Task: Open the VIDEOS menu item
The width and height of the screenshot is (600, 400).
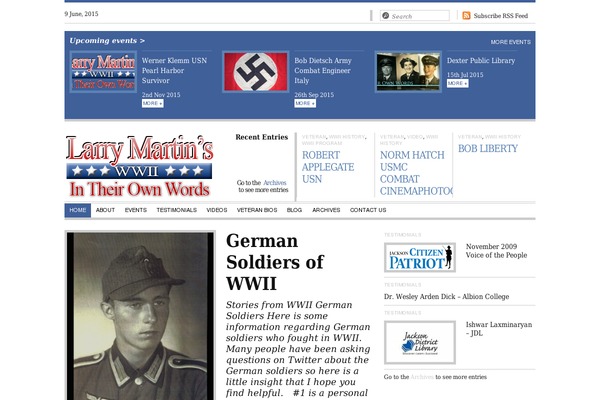Action: pyautogui.click(x=217, y=210)
